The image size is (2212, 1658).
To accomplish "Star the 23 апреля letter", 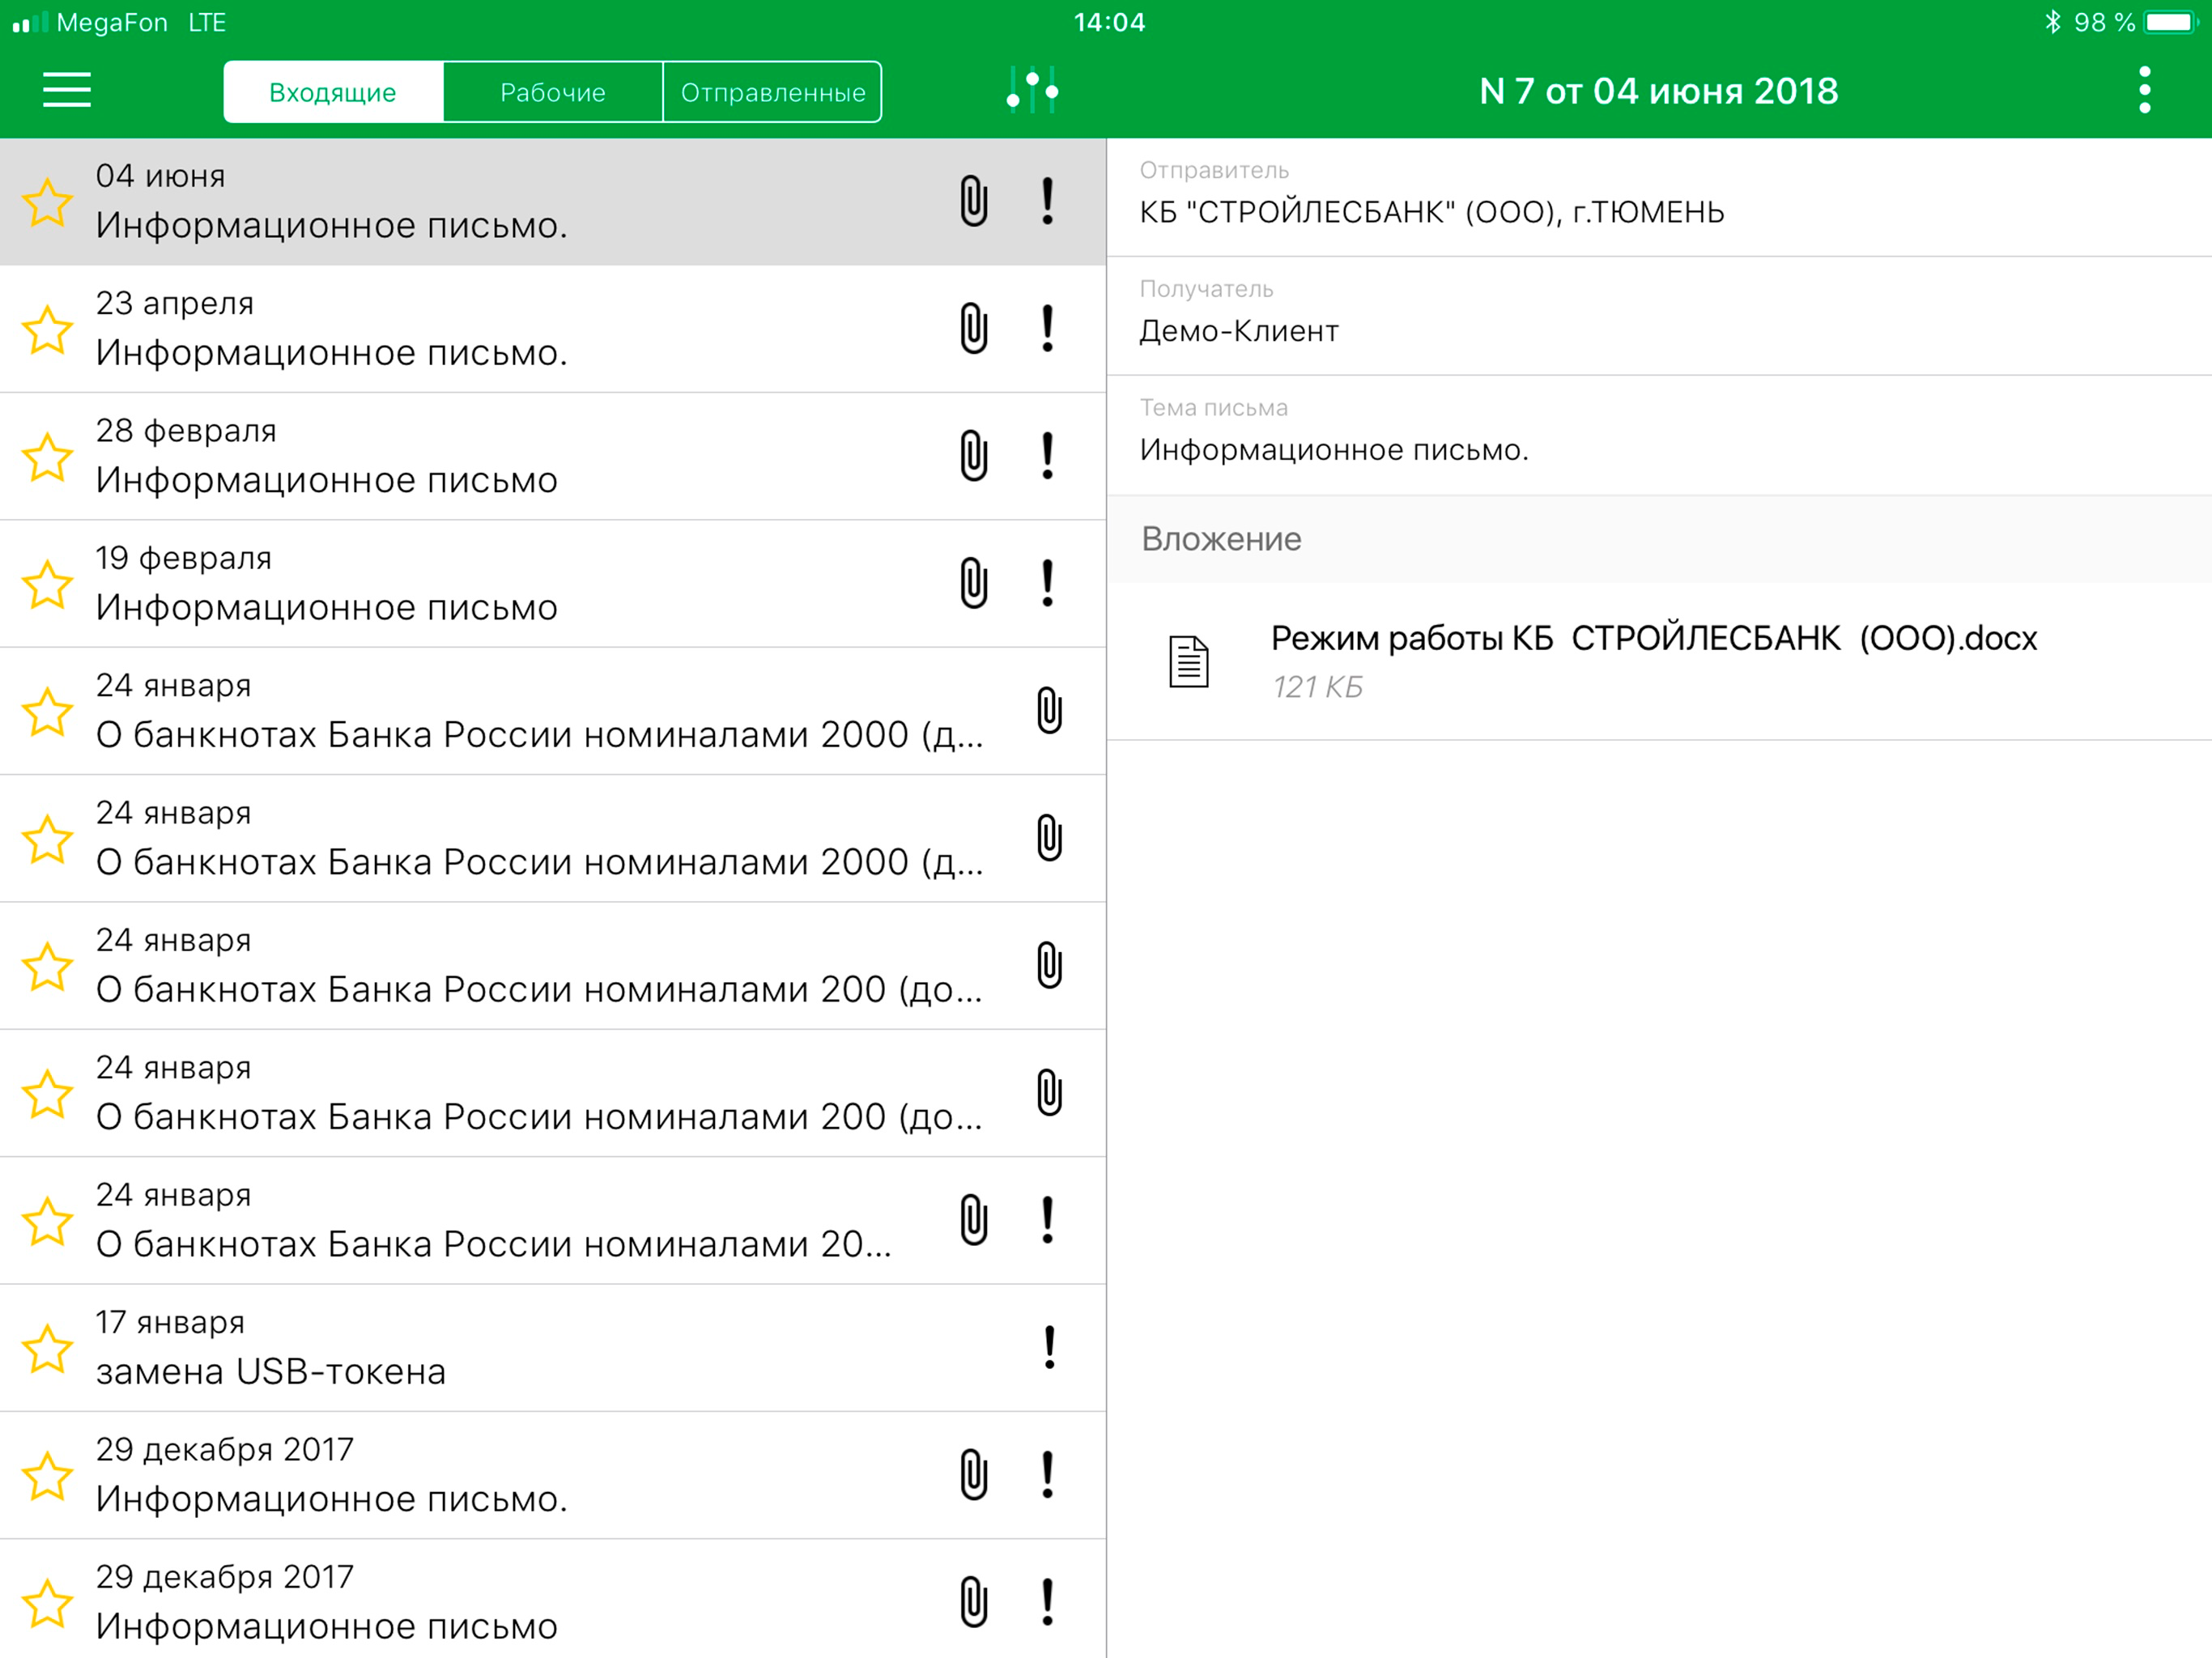I will [x=48, y=330].
